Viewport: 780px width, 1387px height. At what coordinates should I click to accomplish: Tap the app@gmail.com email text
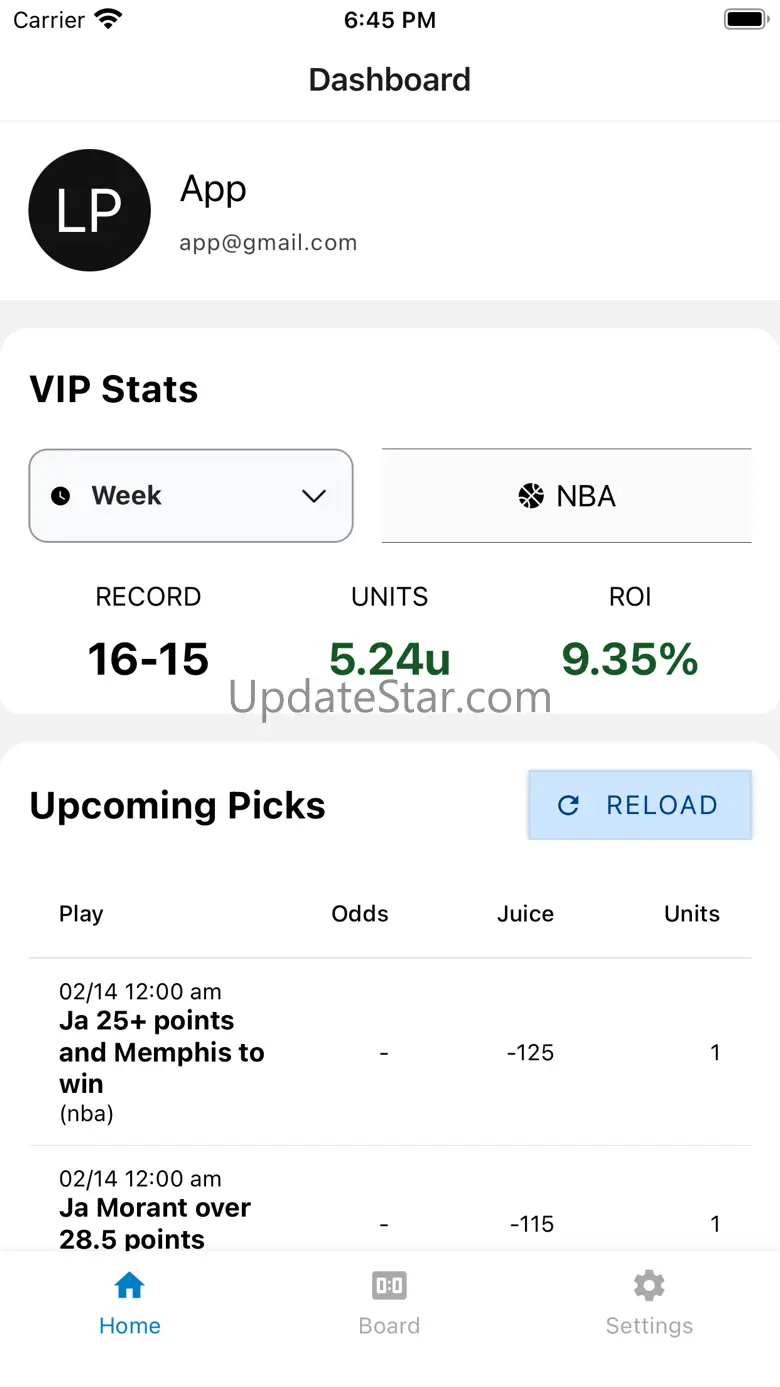(x=268, y=243)
